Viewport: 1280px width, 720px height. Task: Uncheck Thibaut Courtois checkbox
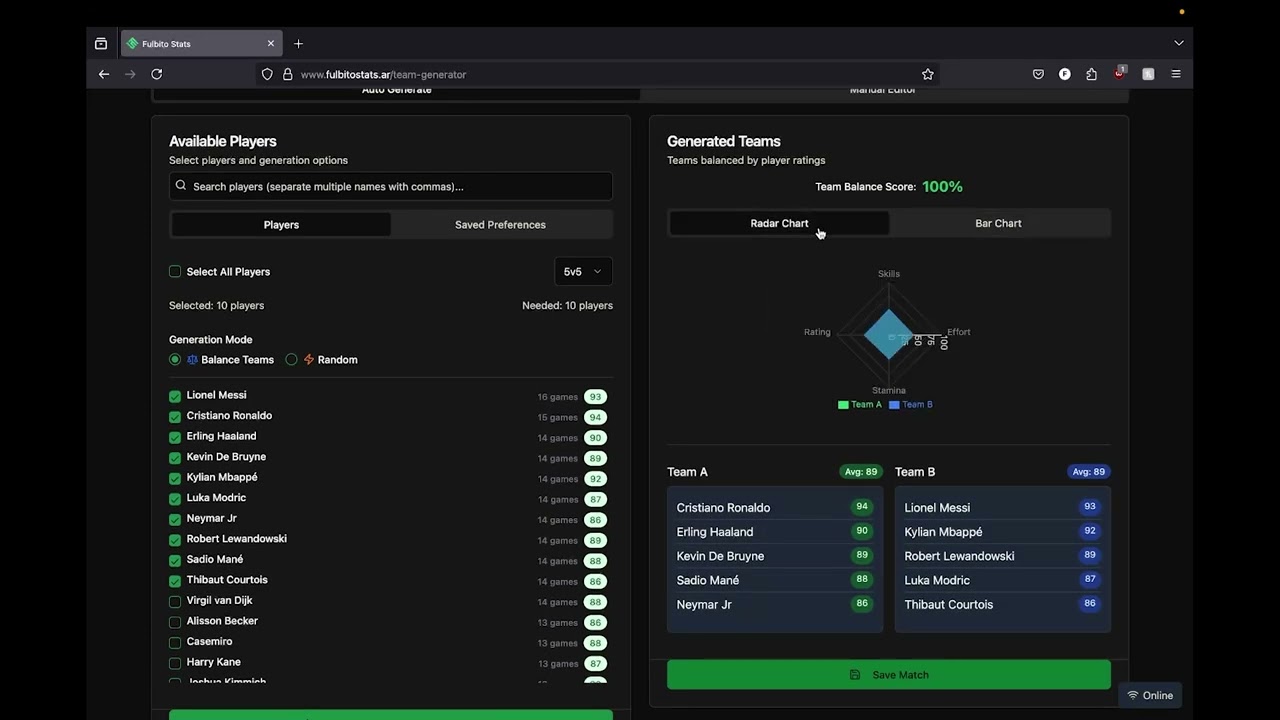point(175,580)
